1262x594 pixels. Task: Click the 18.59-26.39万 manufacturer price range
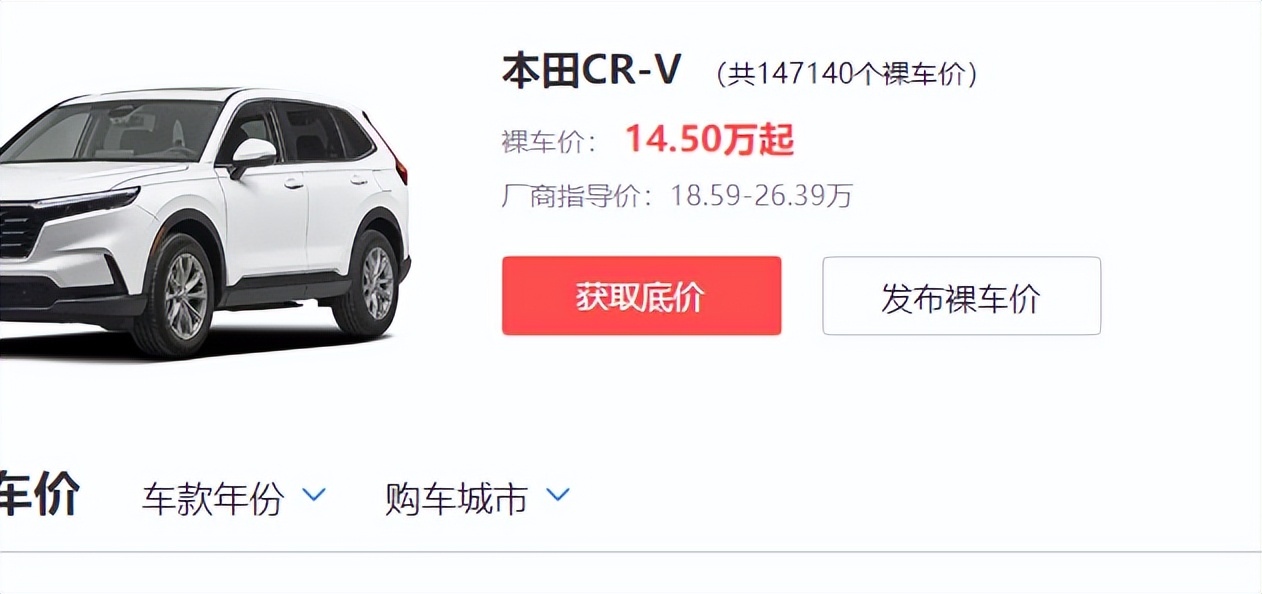pos(761,195)
